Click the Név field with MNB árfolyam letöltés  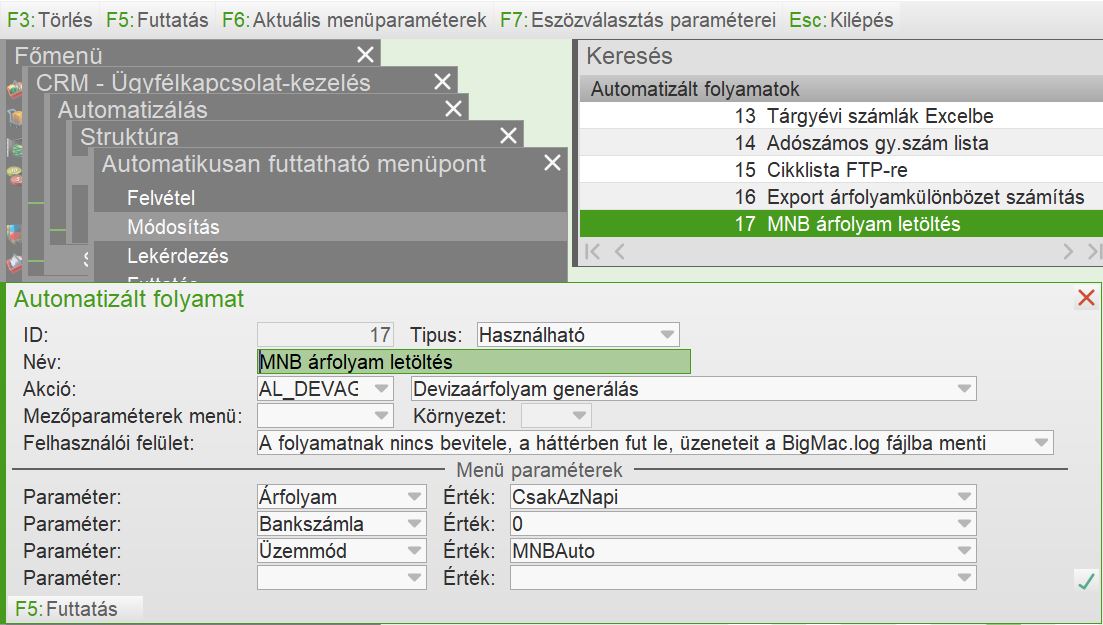474,362
